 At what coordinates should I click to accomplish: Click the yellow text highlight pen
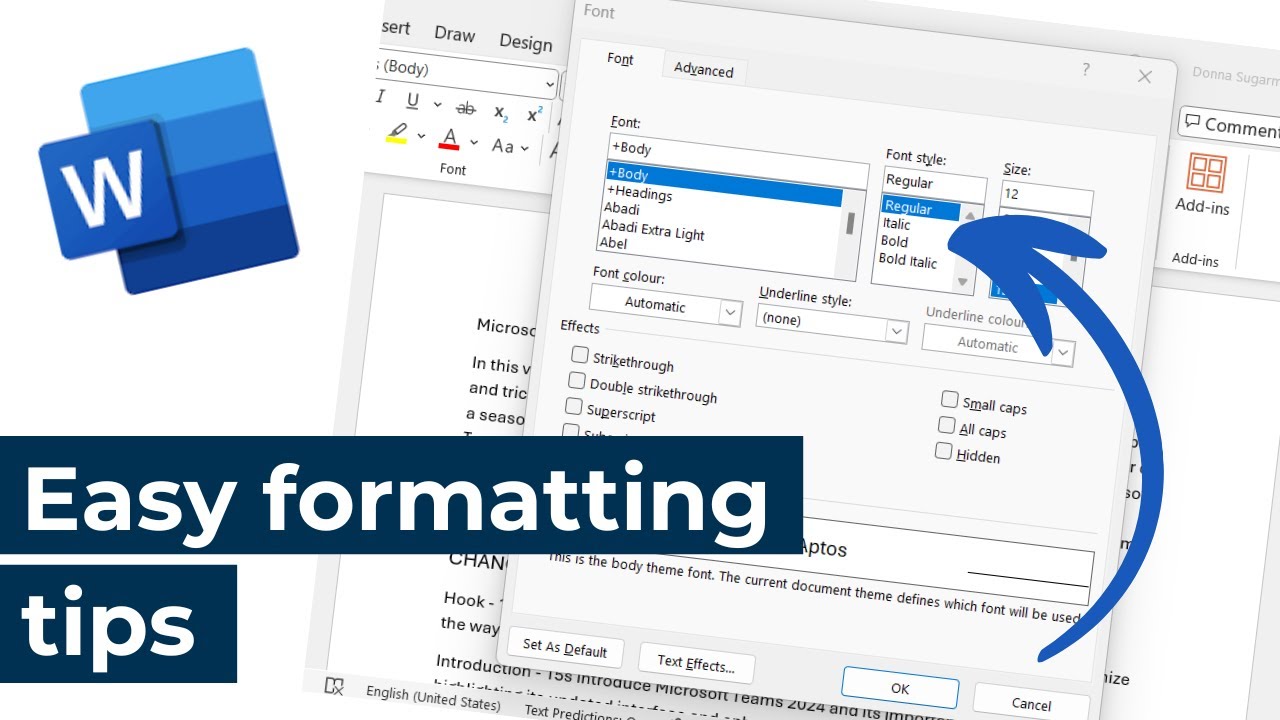[397, 131]
